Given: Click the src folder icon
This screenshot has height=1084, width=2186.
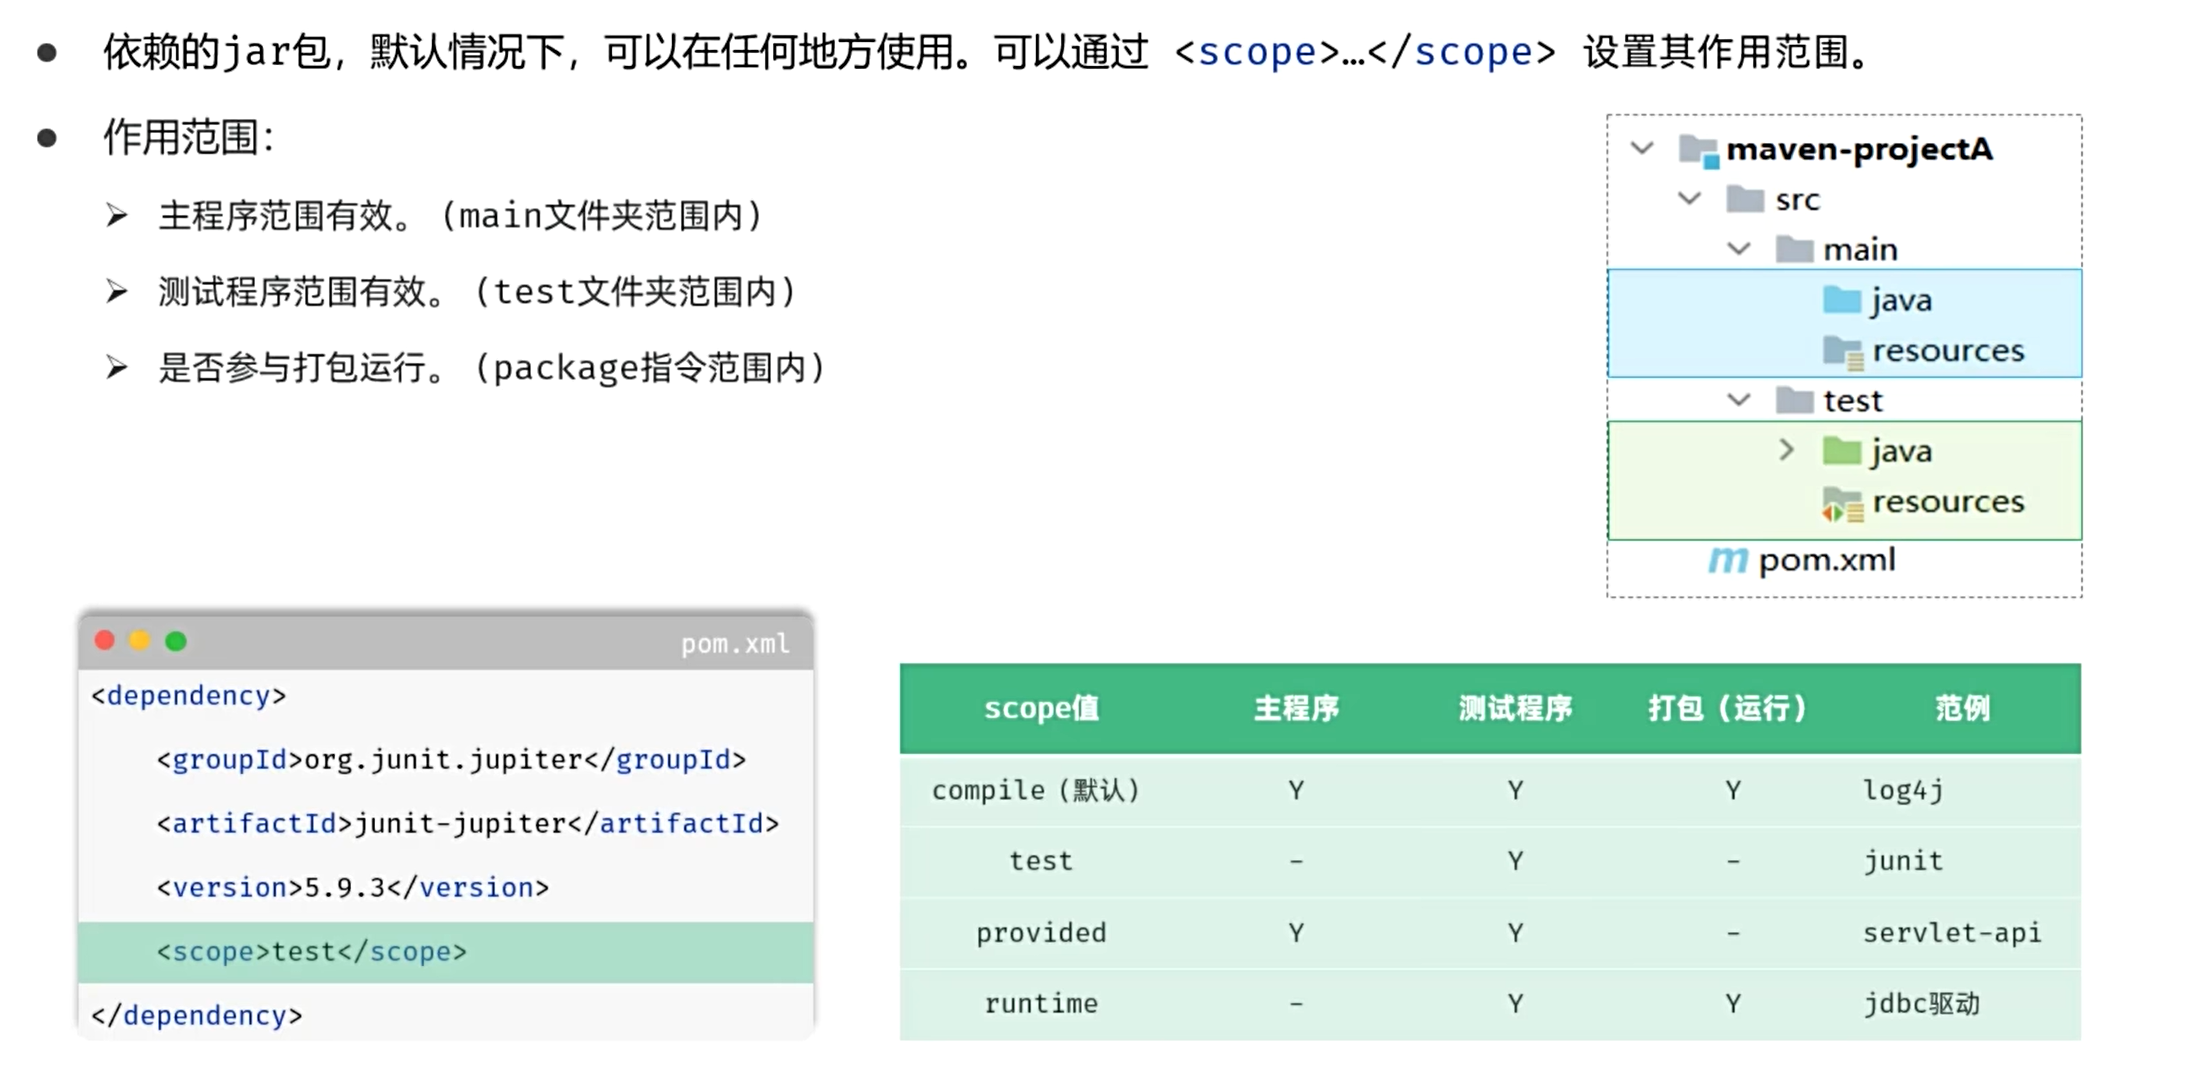Looking at the screenshot, I should pos(1745,199).
